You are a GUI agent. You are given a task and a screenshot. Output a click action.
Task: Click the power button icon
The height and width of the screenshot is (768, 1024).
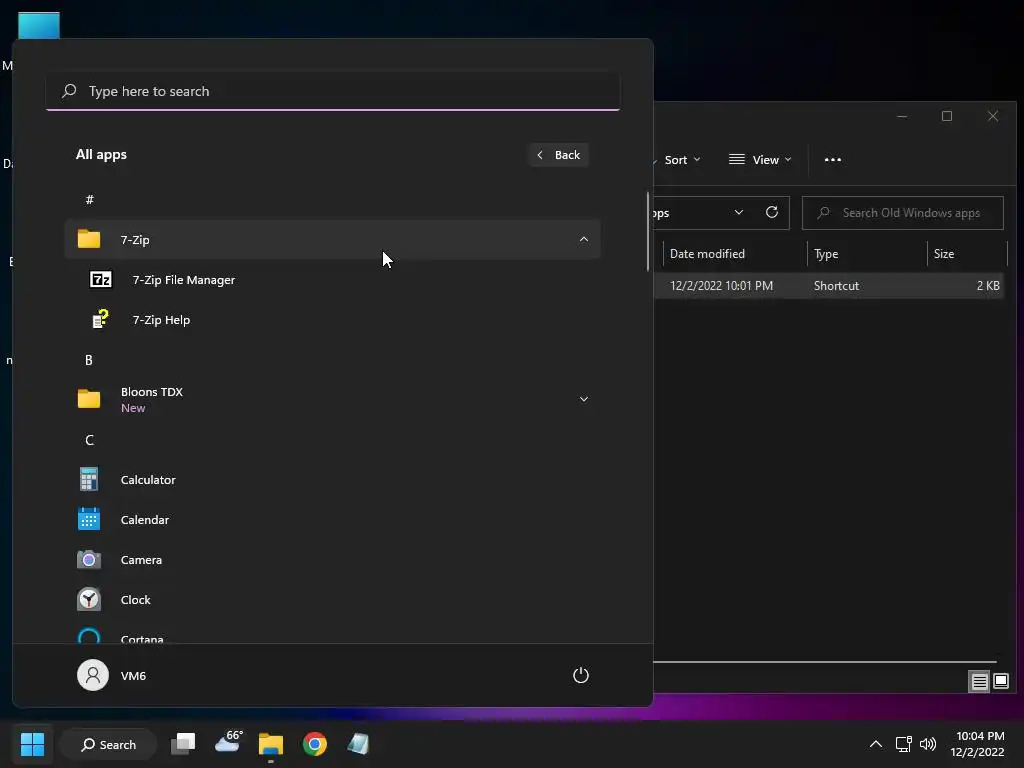click(581, 675)
